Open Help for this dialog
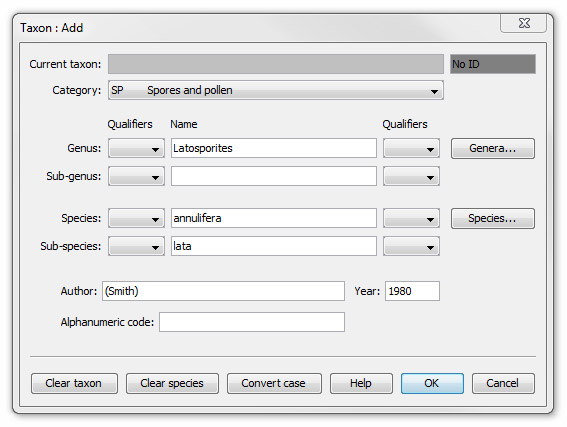The image size is (567, 427). pos(361,383)
